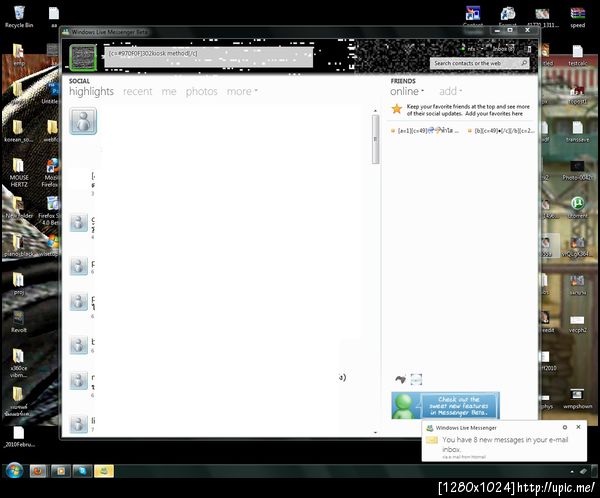This screenshot has height=498, width=600.
Task: Open Firefox from the taskbar
Action: [x=38, y=471]
